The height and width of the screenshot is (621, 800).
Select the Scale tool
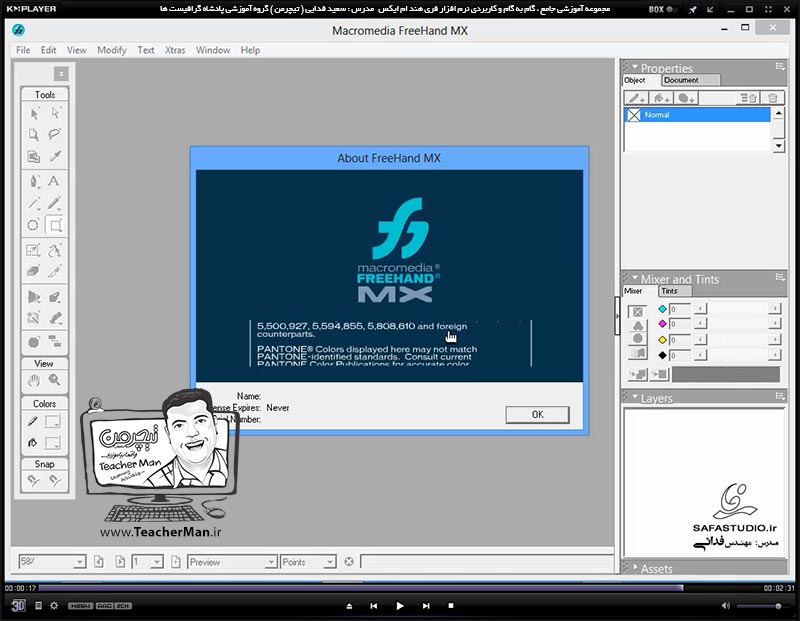click(33, 250)
